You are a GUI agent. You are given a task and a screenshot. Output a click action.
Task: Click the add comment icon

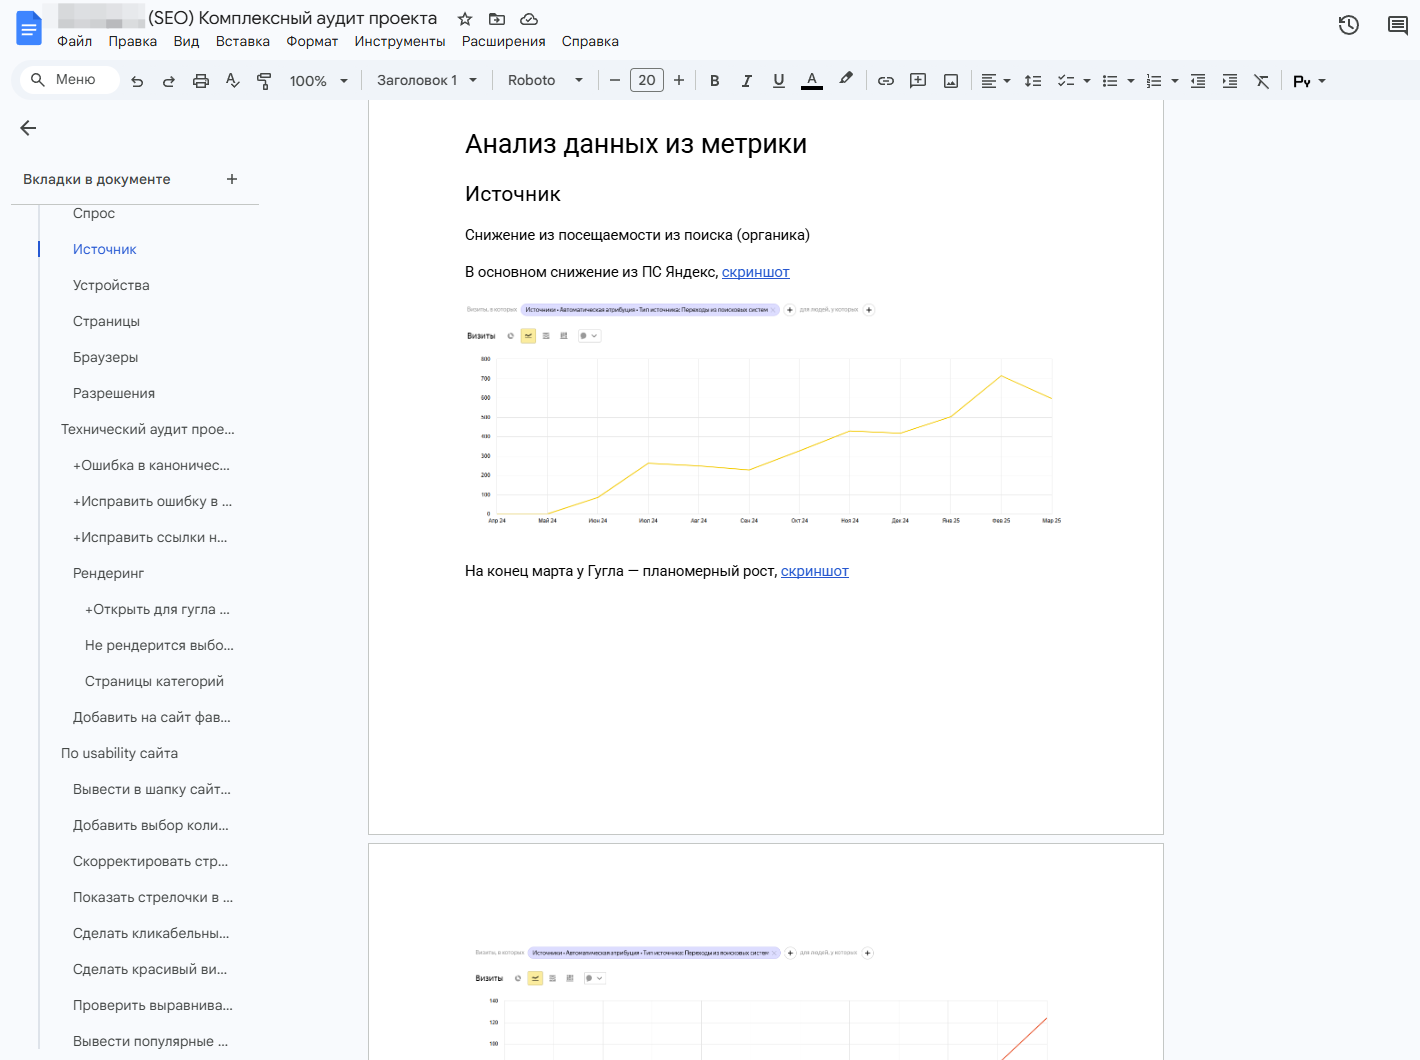pos(917,81)
